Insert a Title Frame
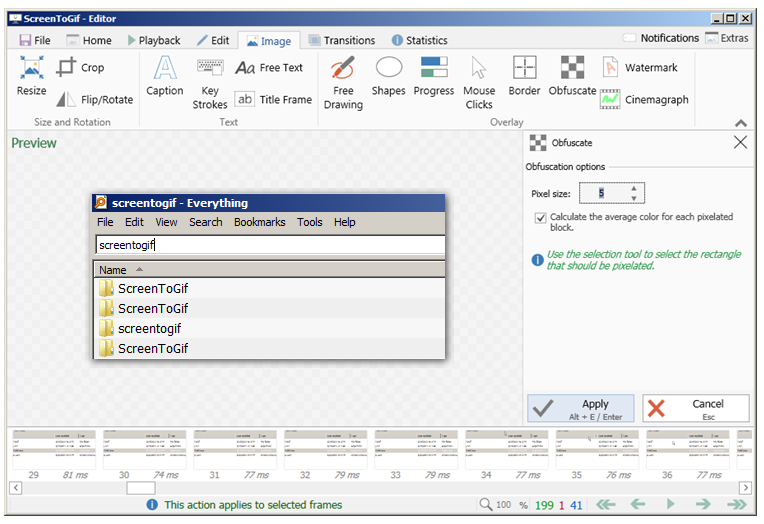The width and height of the screenshot is (764, 524). click(273, 99)
